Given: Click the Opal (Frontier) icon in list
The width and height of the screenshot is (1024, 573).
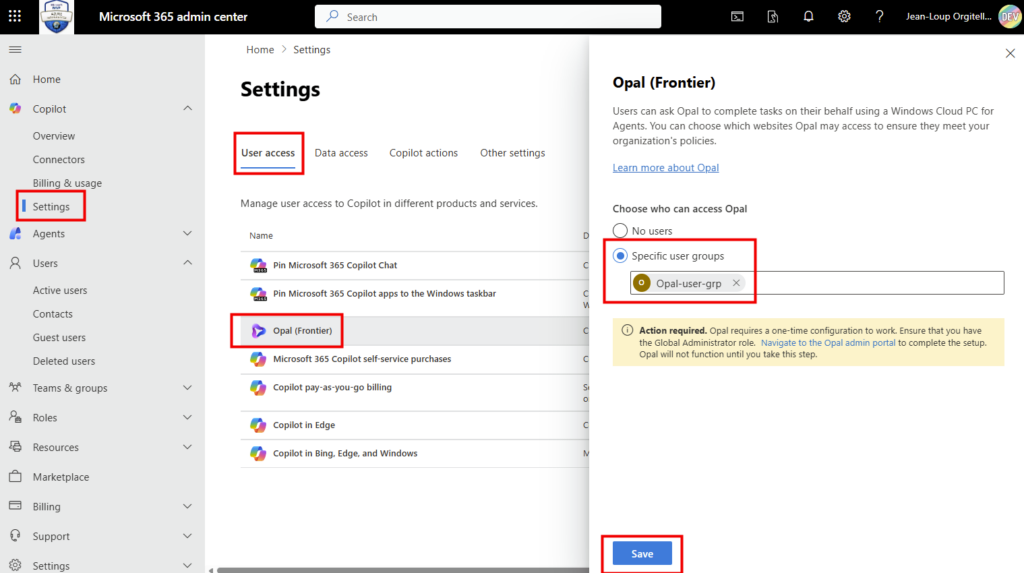Looking at the screenshot, I should (259, 330).
